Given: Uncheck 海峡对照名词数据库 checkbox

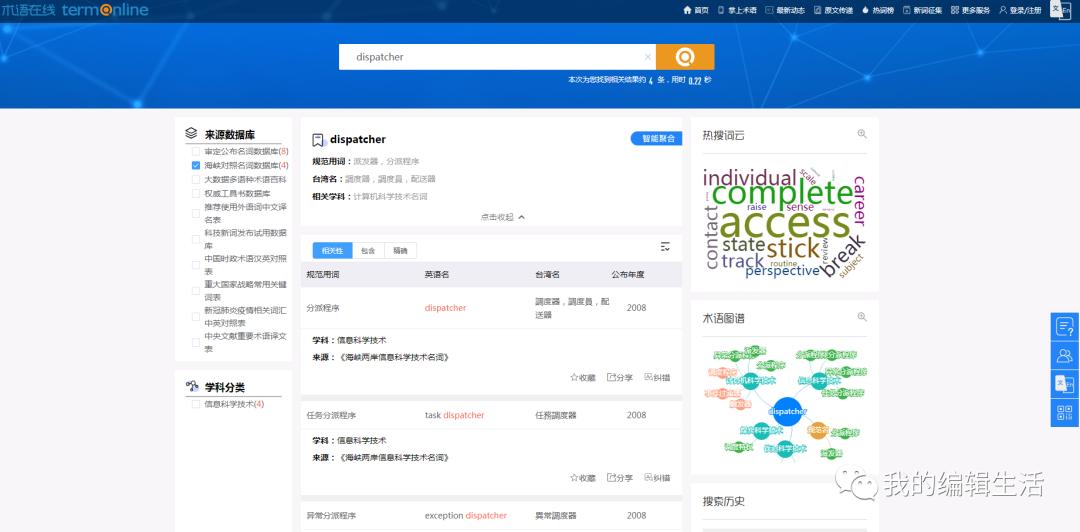Looking at the screenshot, I should click(x=196, y=165).
